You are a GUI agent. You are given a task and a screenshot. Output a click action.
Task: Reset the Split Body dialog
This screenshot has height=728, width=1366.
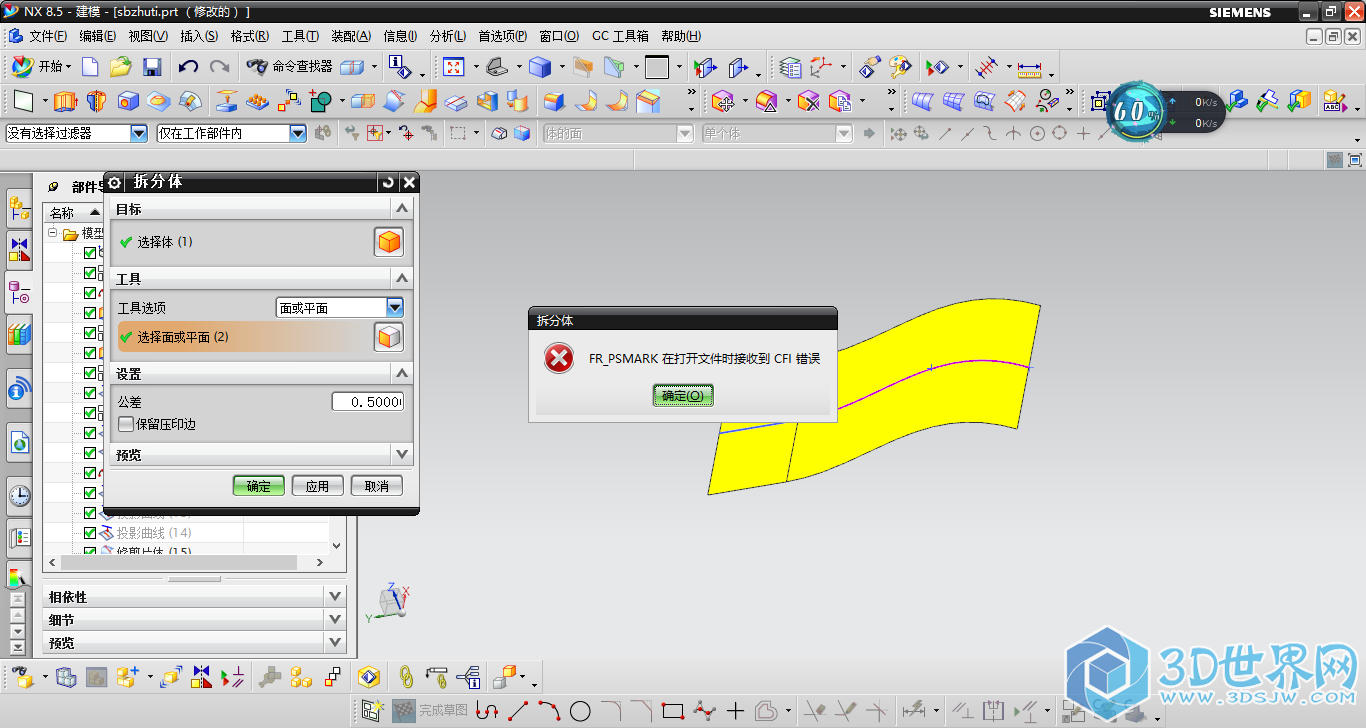388,182
